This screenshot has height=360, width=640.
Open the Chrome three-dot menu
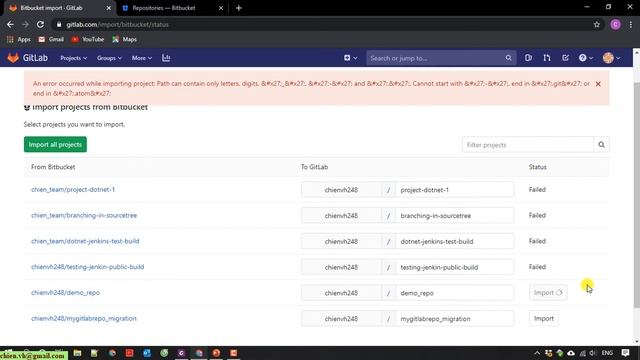point(631,24)
